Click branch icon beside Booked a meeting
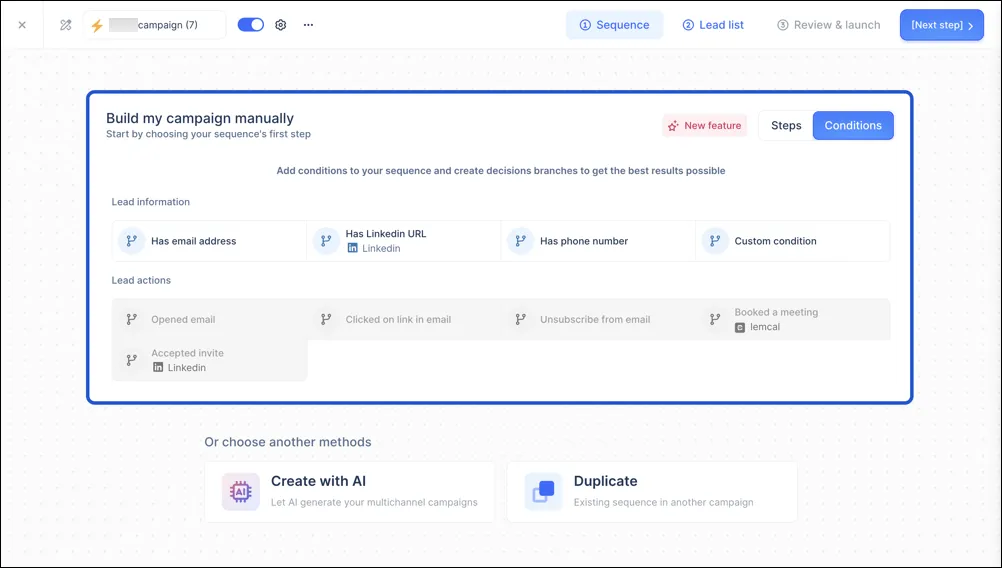The height and width of the screenshot is (568, 1002). coord(715,319)
